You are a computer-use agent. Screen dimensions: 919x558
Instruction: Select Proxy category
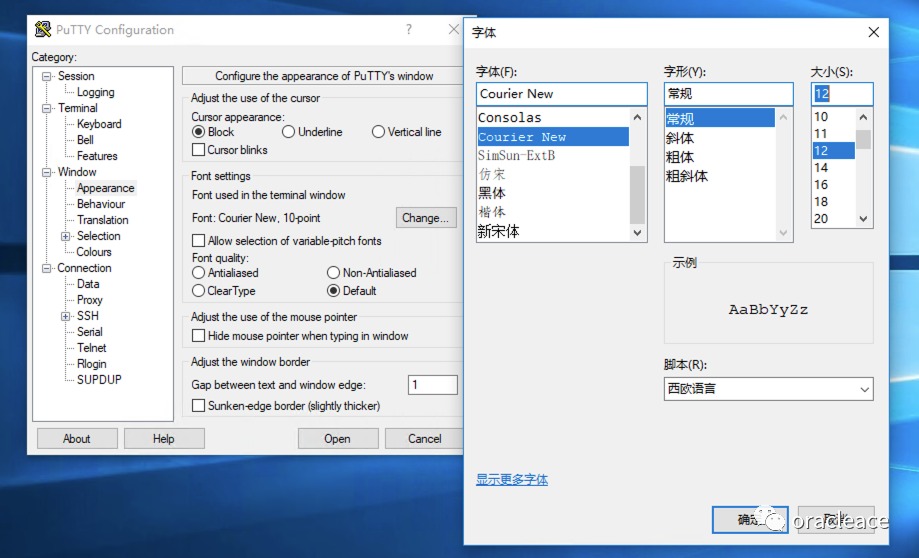[90, 300]
